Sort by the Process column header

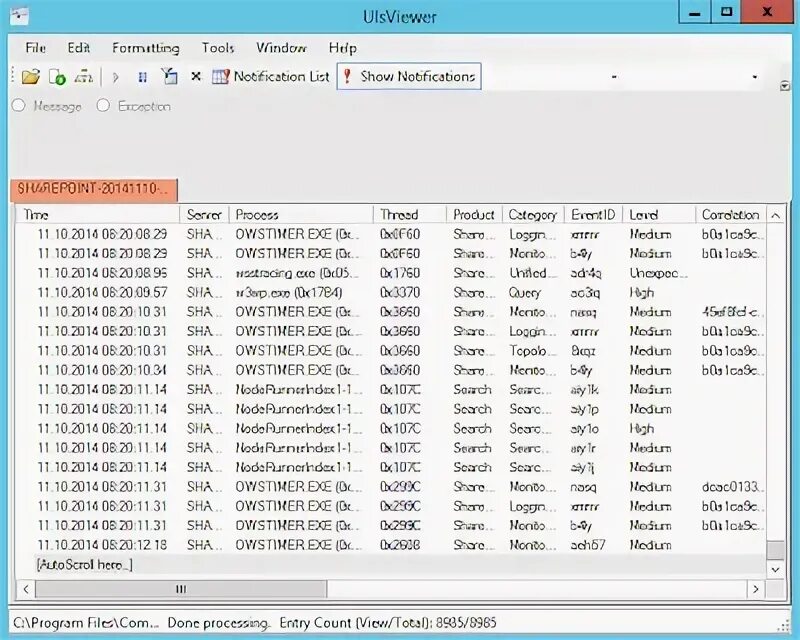[x=301, y=214]
